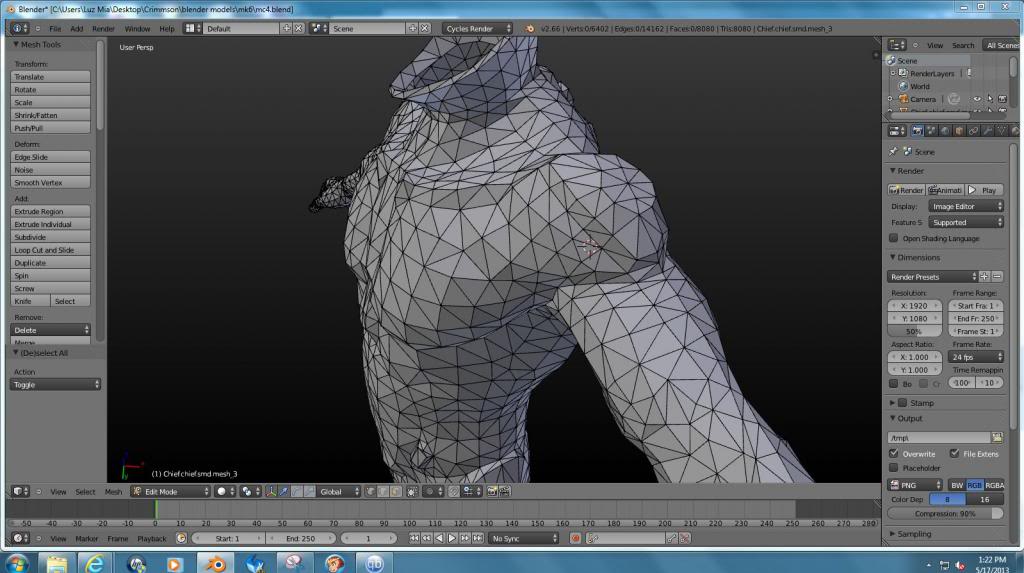Click the Subdivide button
Image resolution: width=1024 pixels, height=573 pixels.
coord(50,237)
